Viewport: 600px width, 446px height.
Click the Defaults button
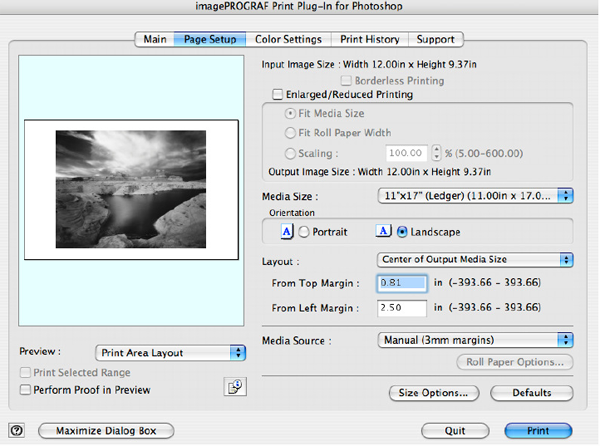click(x=532, y=393)
